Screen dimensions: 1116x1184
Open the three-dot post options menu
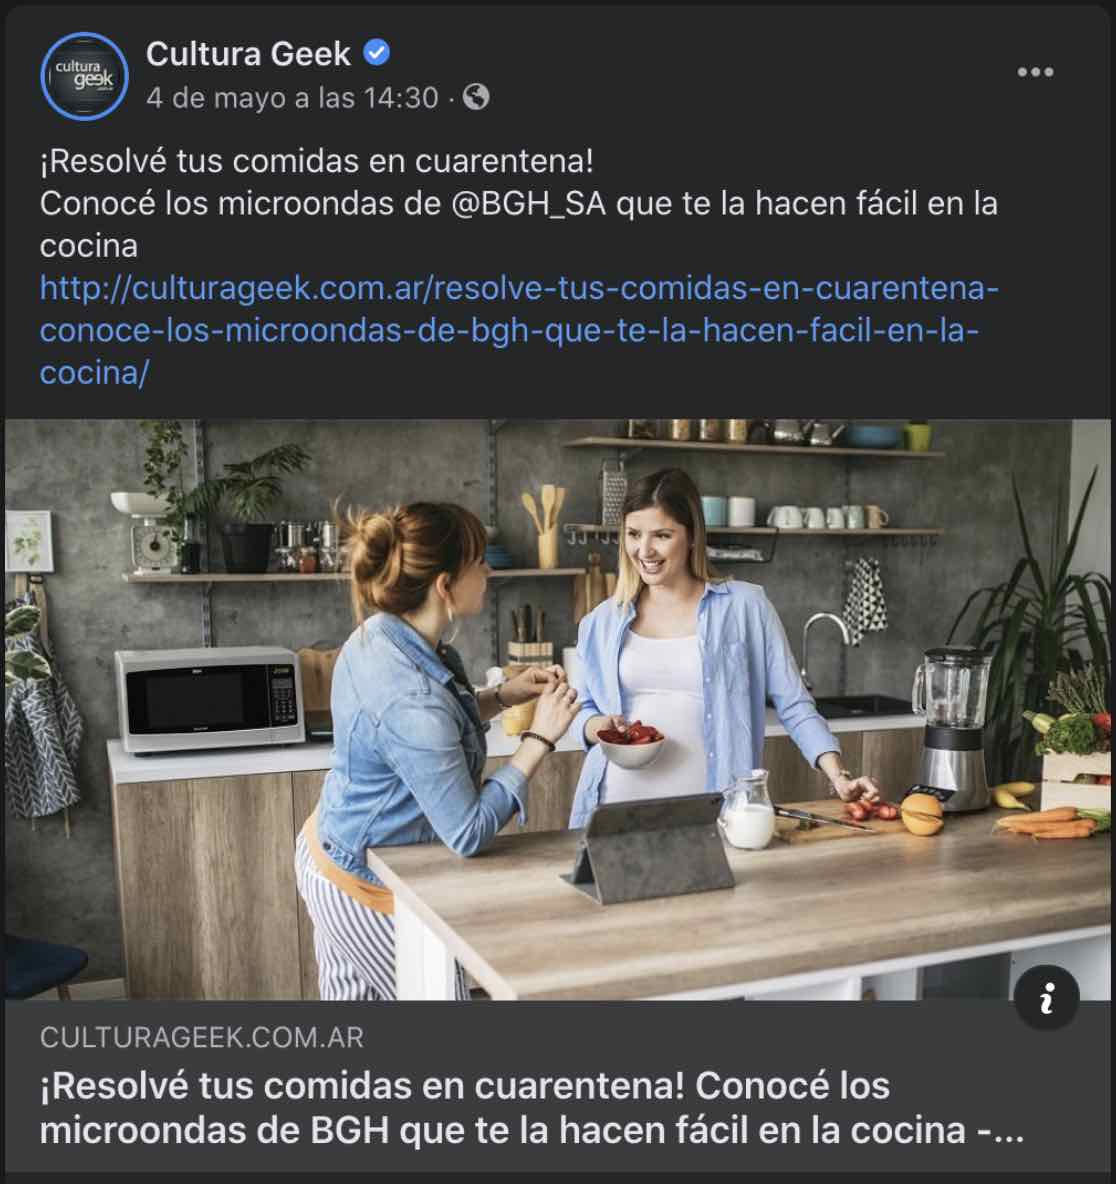(1034, 72)
